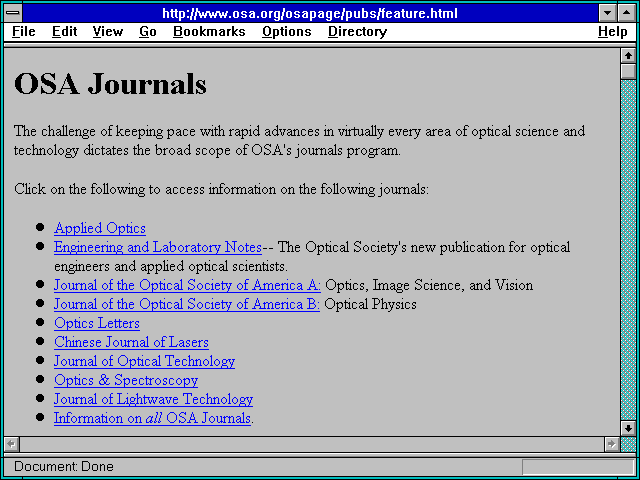Maximize the browser window with the up-arrow button

627,13
